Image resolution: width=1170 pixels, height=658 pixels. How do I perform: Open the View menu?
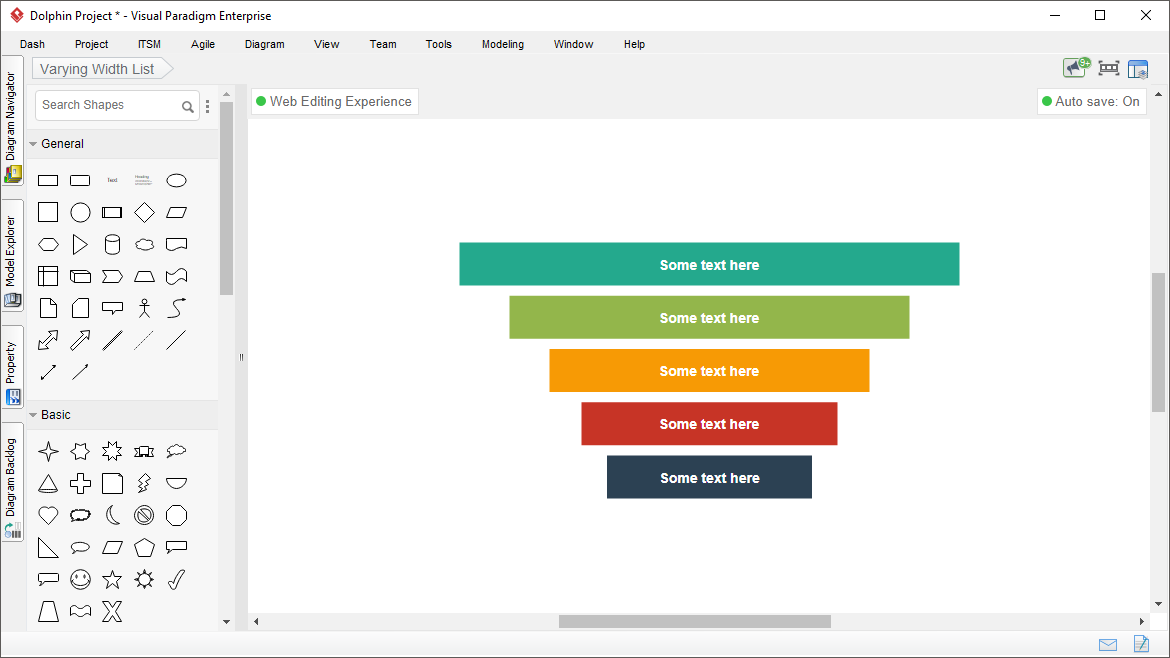327,44
